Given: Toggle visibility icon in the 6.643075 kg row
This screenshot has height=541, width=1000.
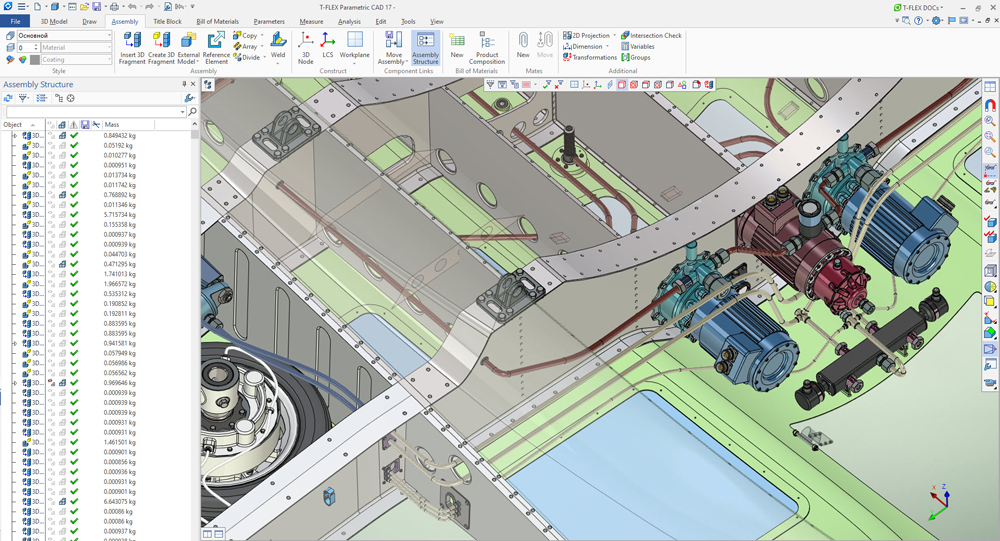Looking at the screenshot, I should coord(51,501).
